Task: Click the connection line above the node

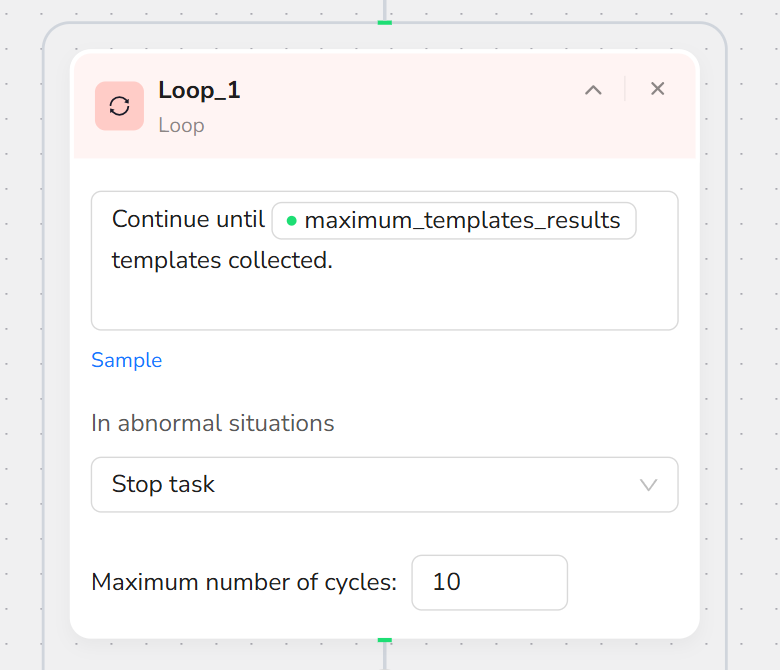Action: [x=385, y=9]
